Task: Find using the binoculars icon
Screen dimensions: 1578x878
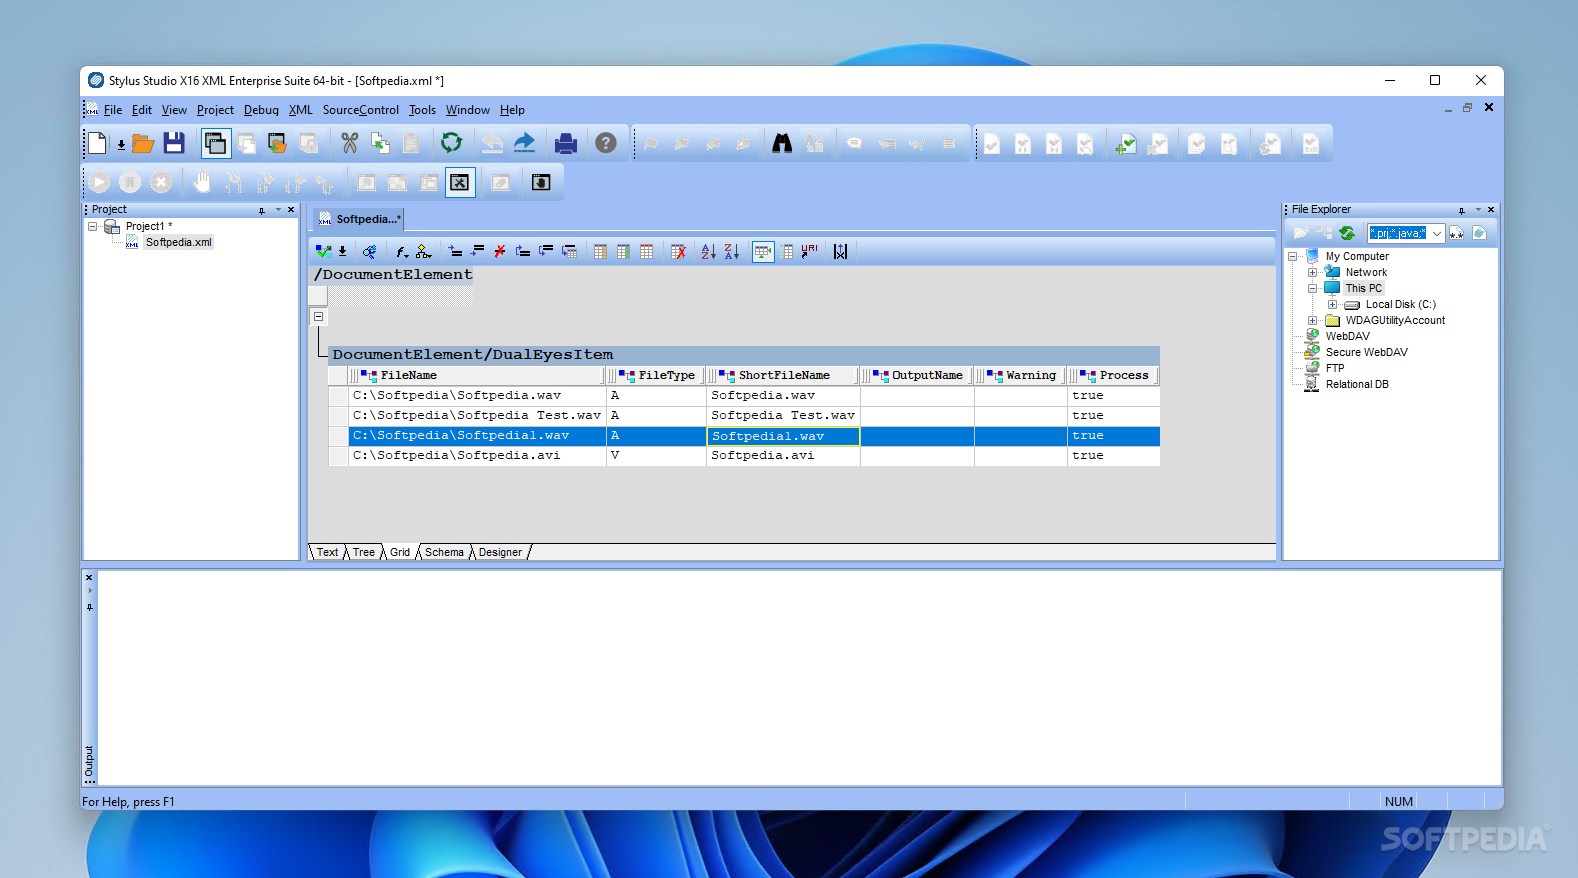Action: pos(782,143)
